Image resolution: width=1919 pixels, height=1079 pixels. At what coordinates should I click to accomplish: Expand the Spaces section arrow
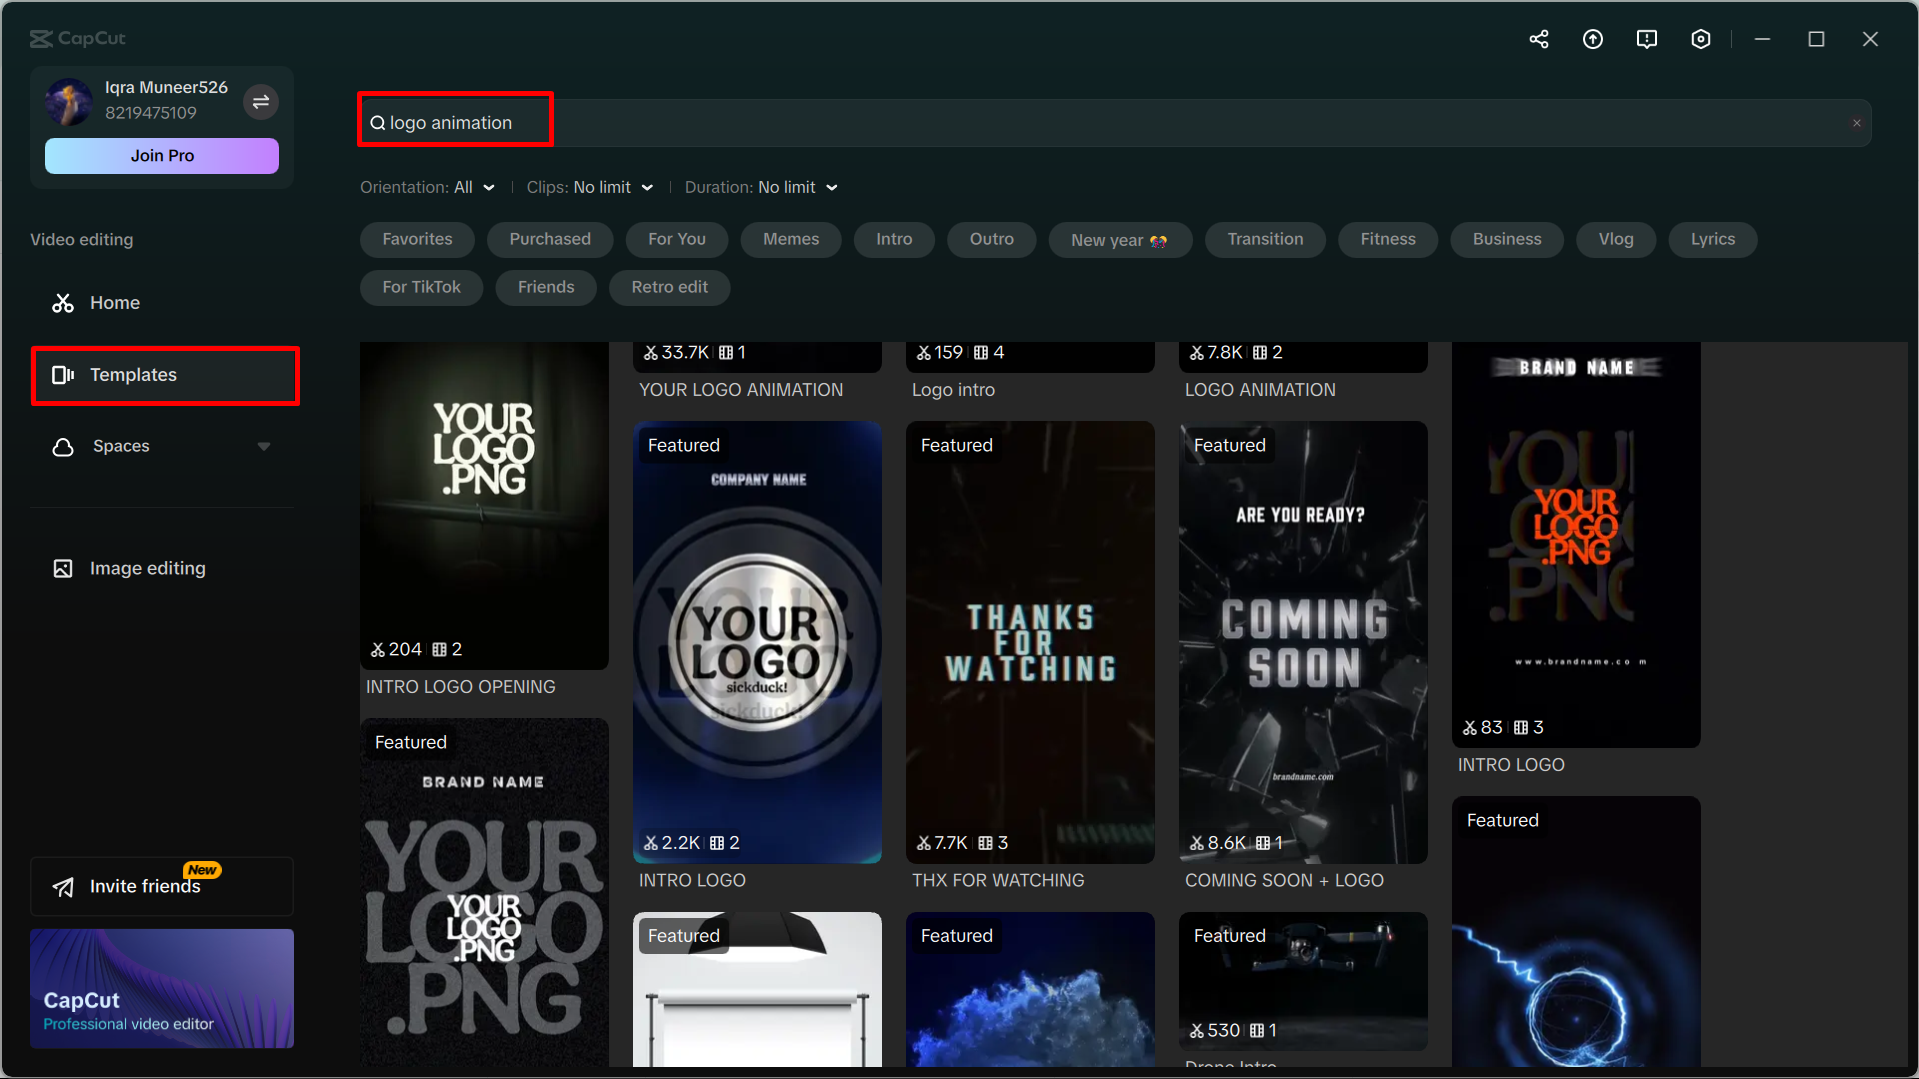(x=264, y=447)
